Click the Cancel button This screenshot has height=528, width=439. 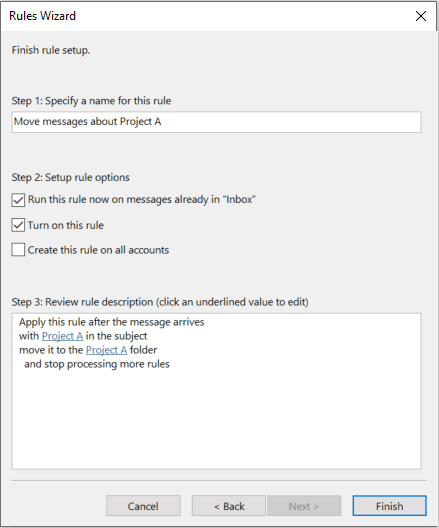[143, 506]
